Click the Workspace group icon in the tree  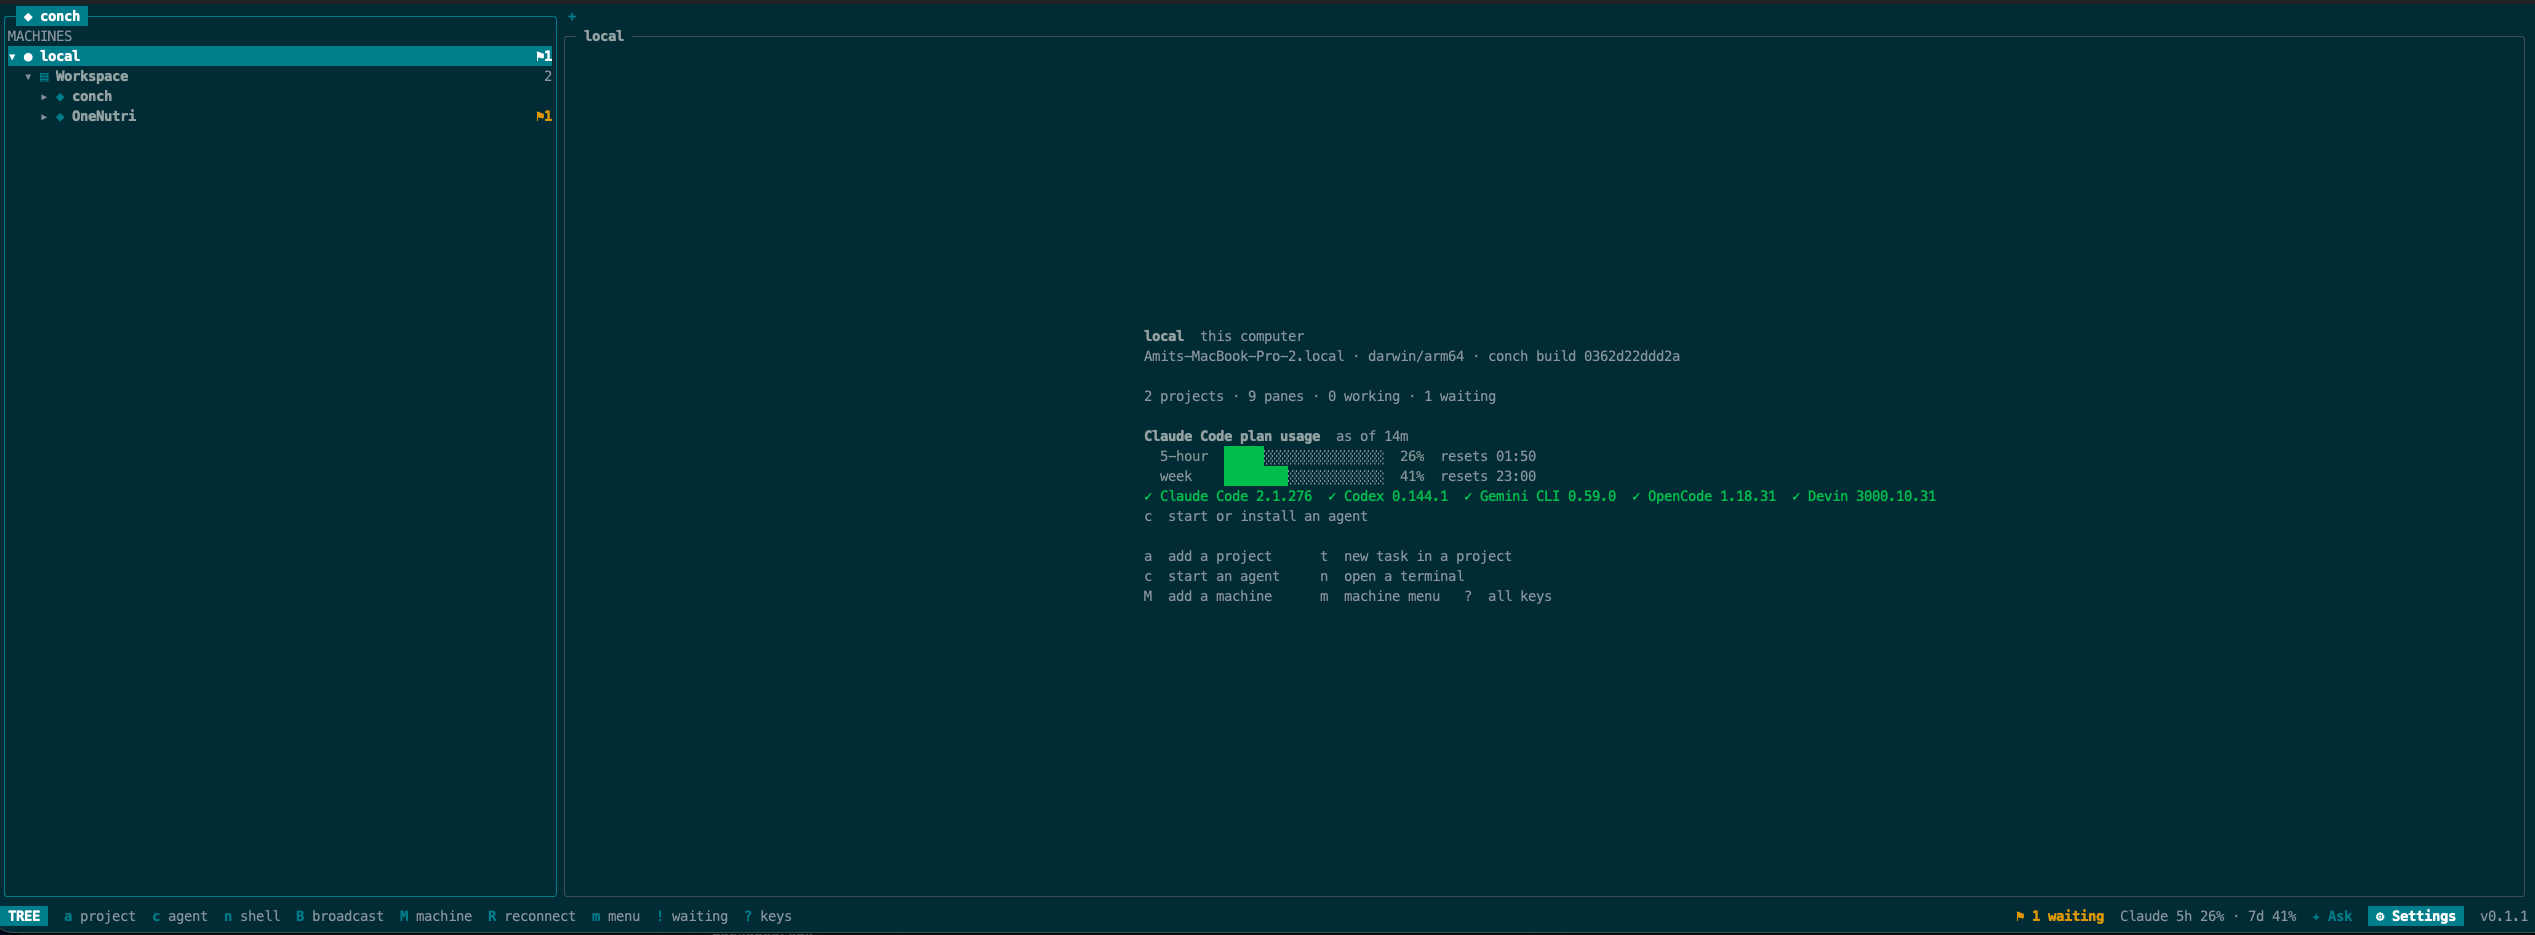point(44,76)
